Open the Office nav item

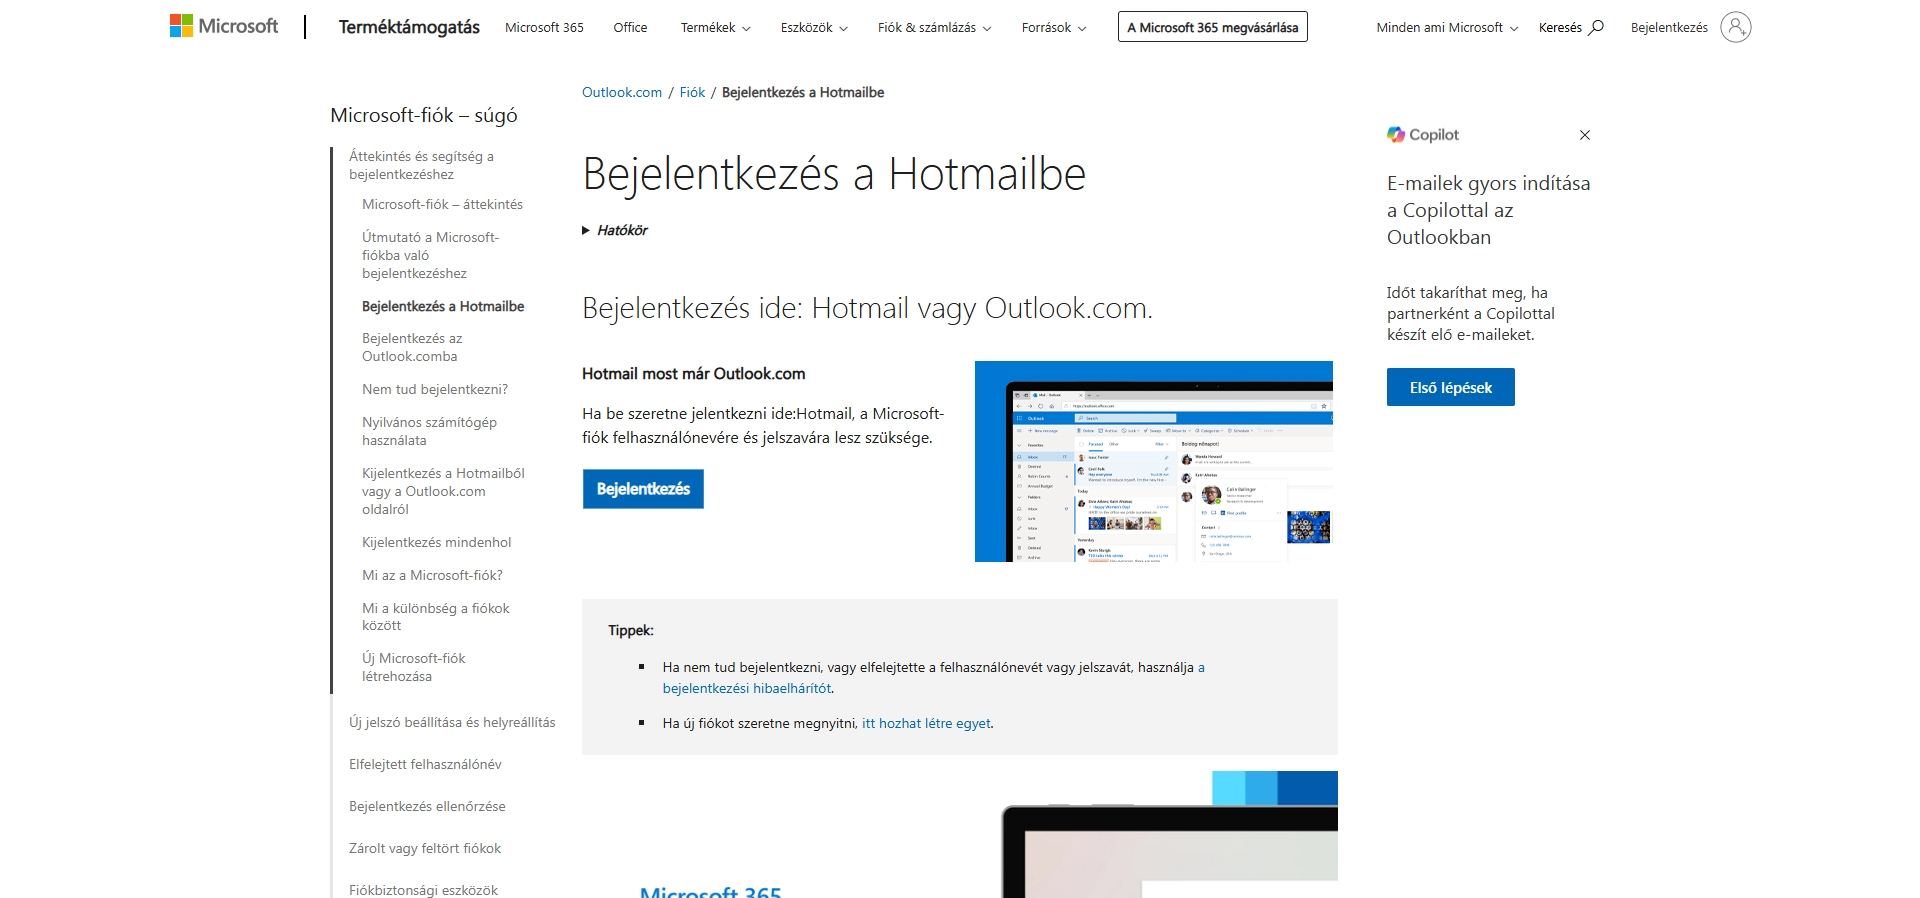[x=630, y=28]
